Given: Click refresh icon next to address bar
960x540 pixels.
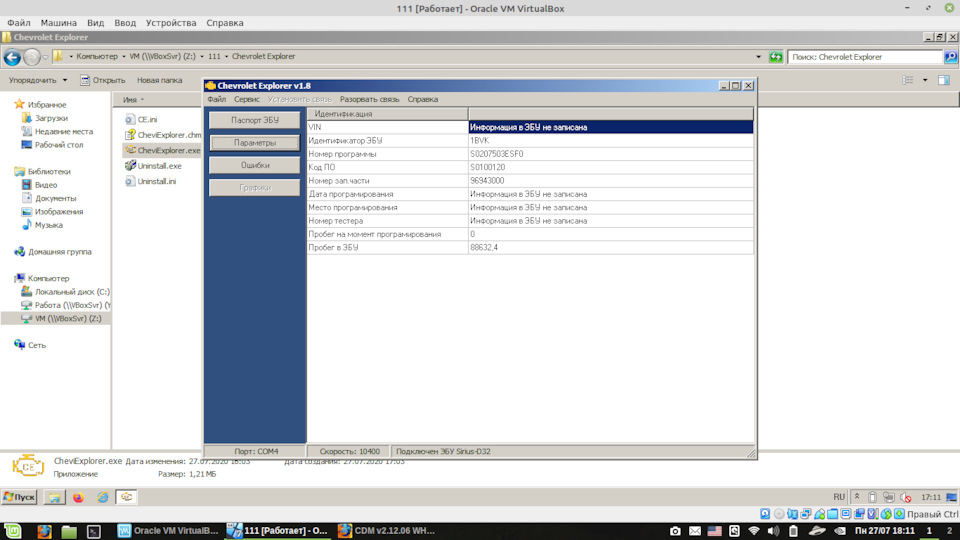Looking at the screenshot, I should tap(776, 57).
